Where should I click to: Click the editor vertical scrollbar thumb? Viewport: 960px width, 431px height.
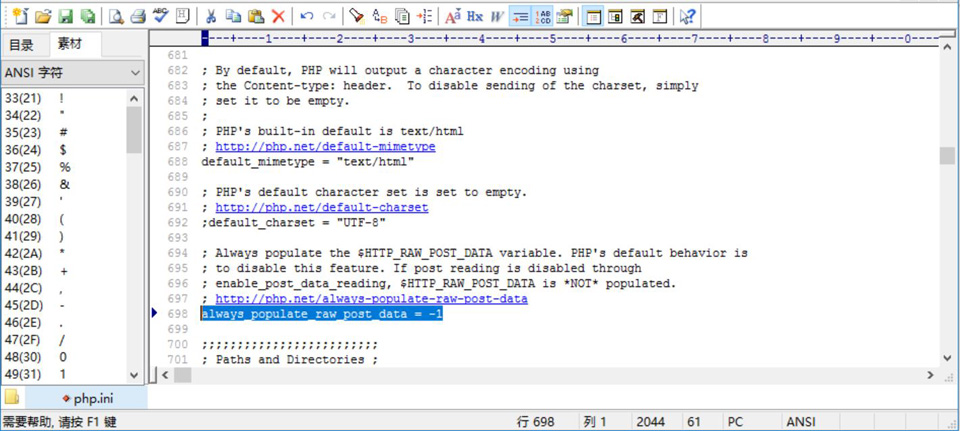947,156
